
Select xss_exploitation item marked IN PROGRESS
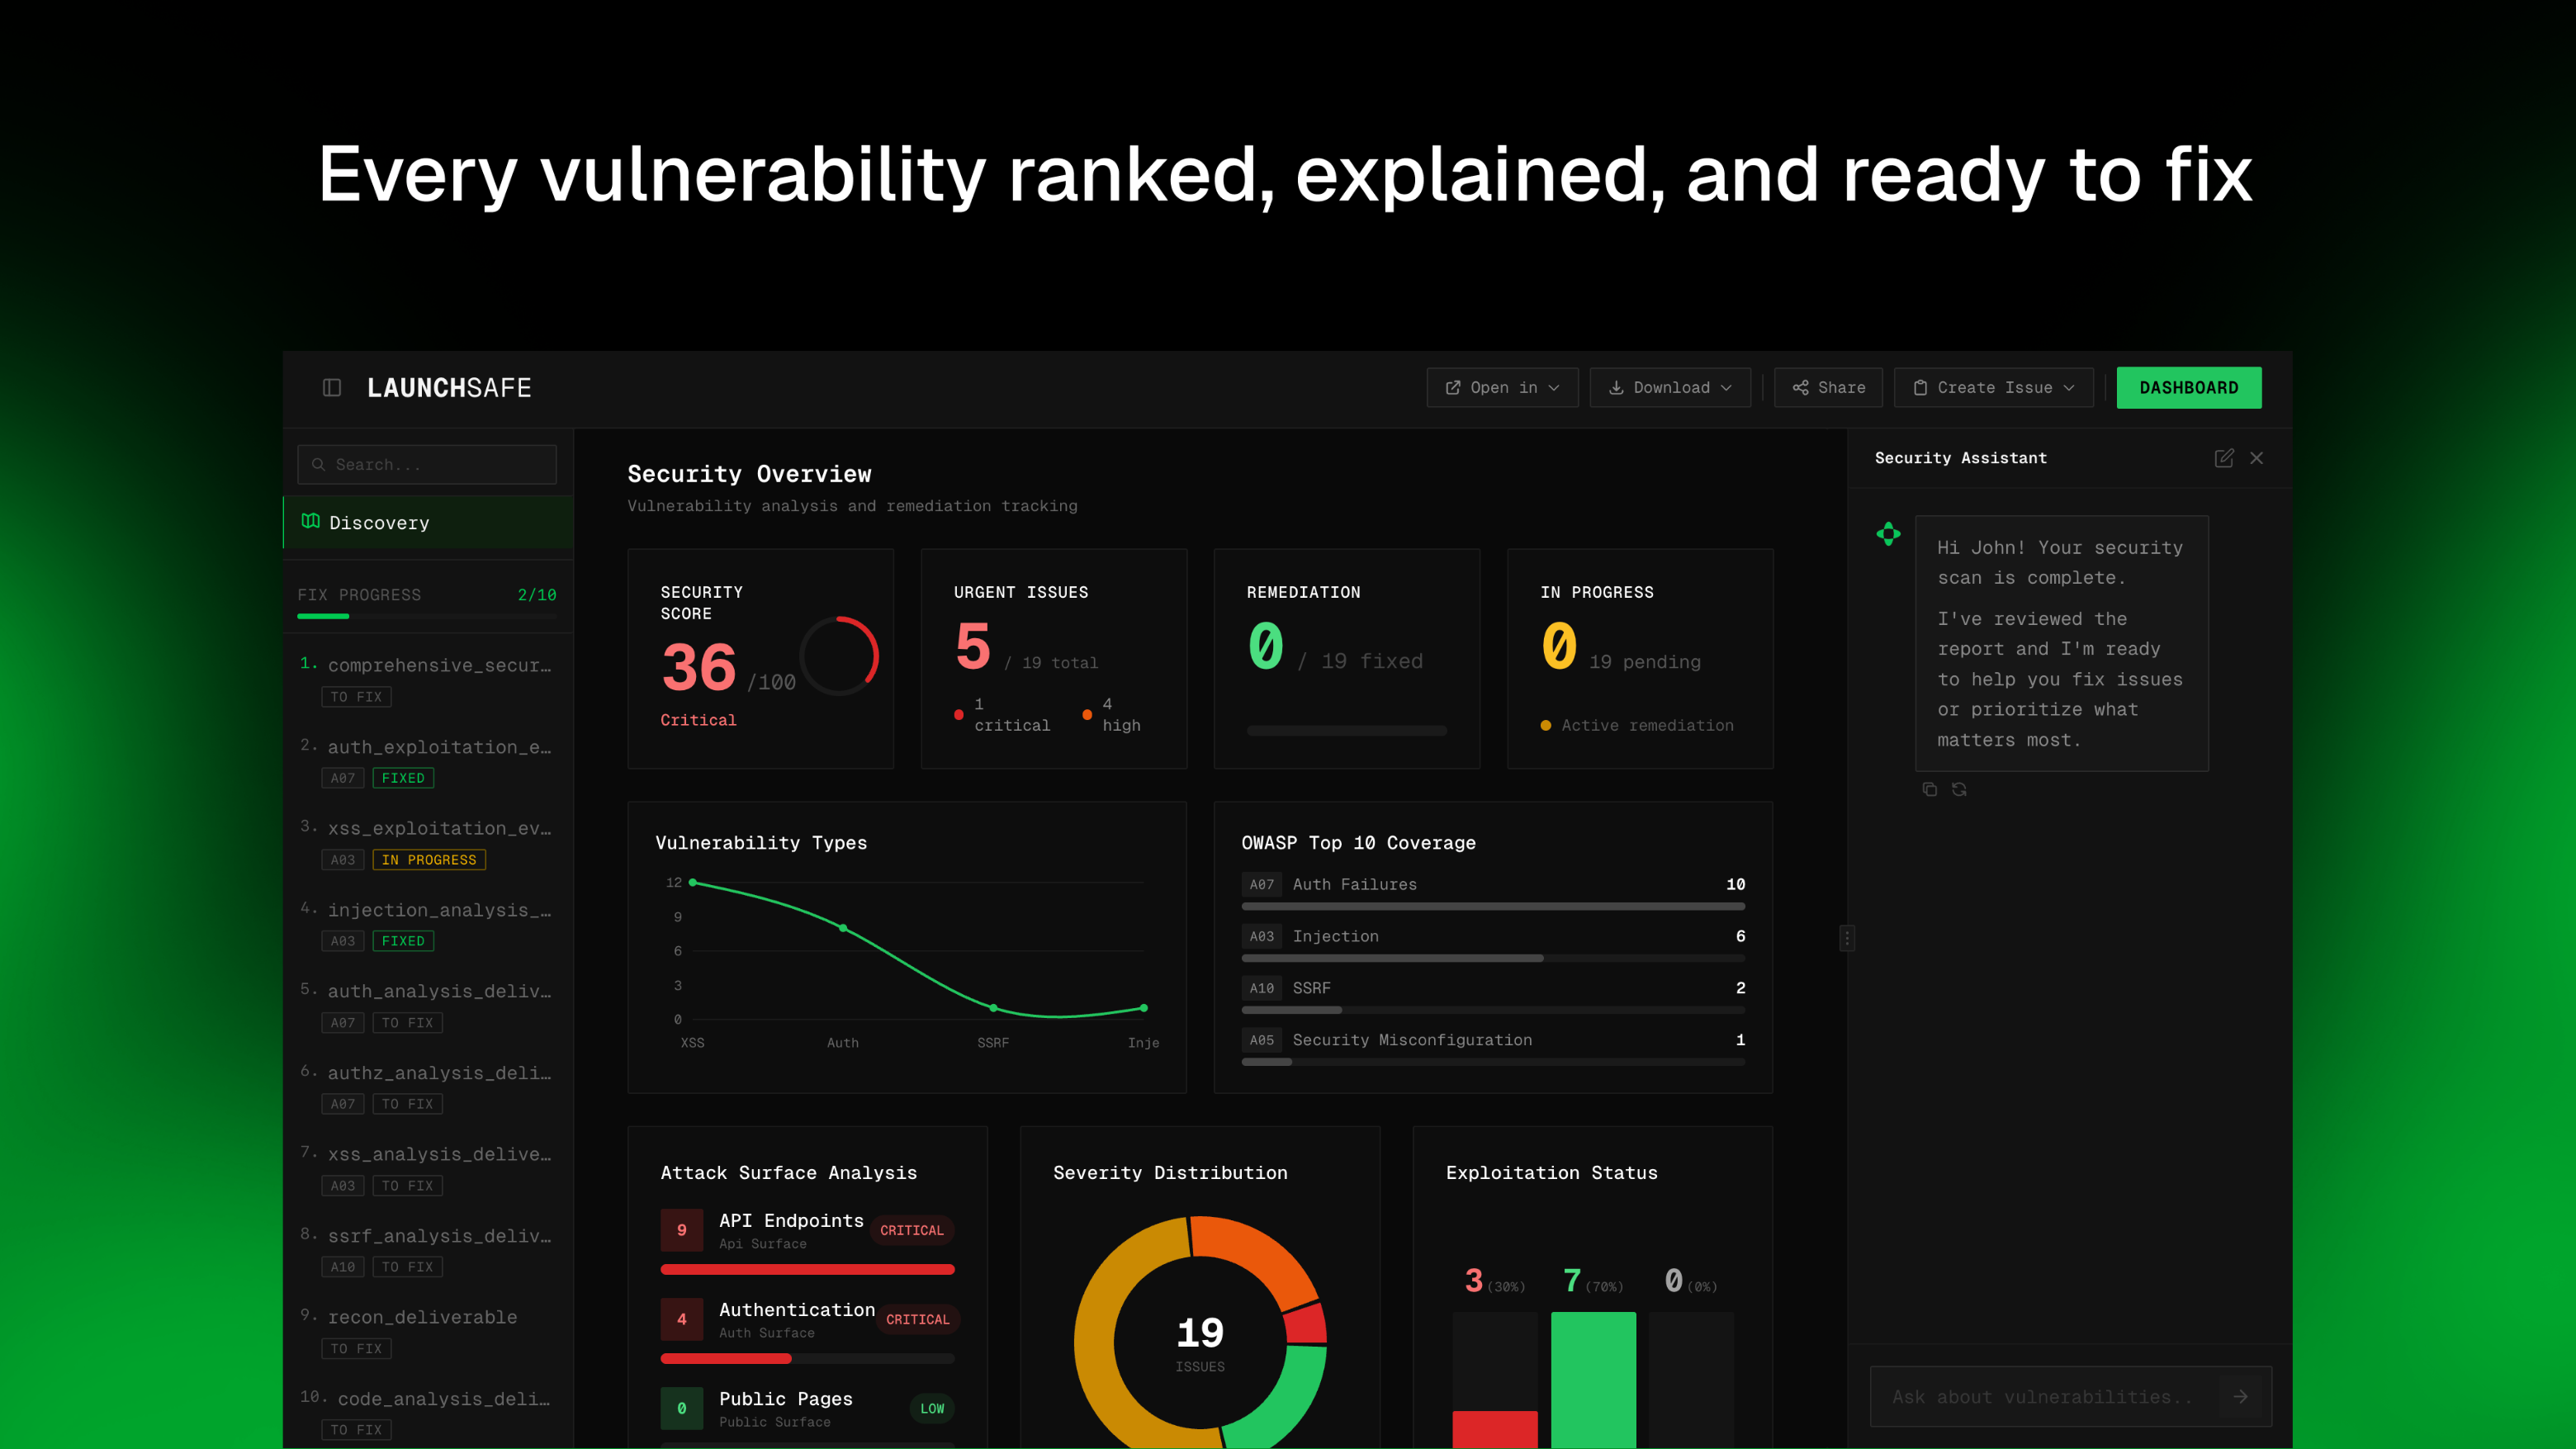(x=439, y=828)
